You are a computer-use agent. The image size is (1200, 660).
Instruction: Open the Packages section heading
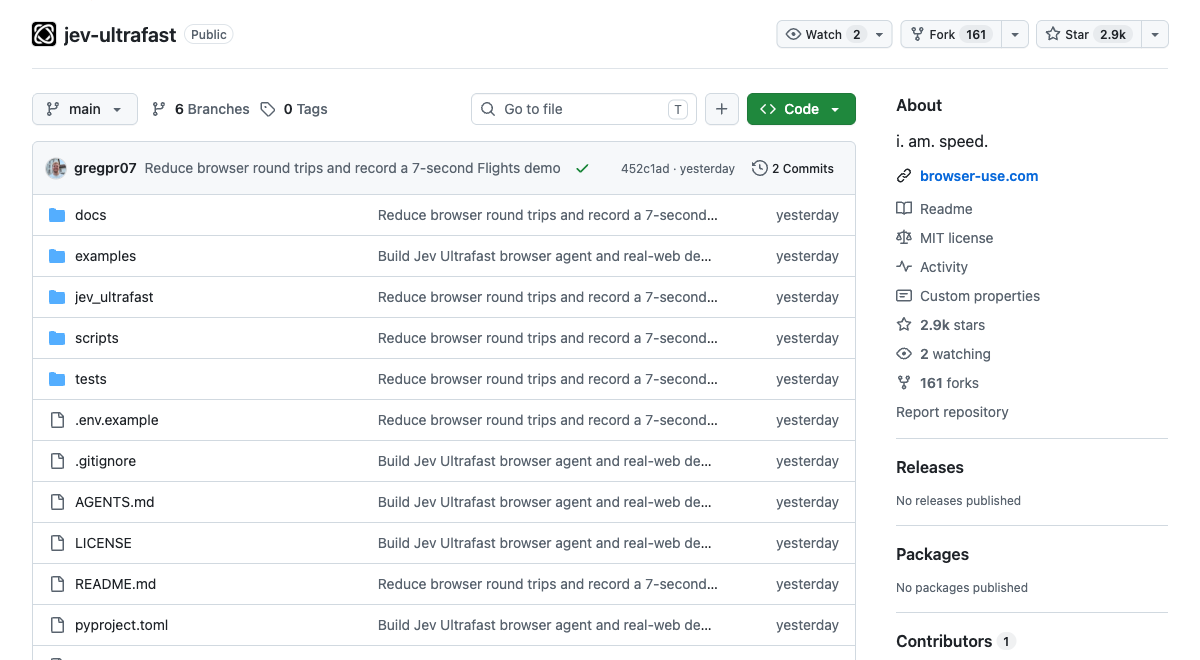[932, 554]
